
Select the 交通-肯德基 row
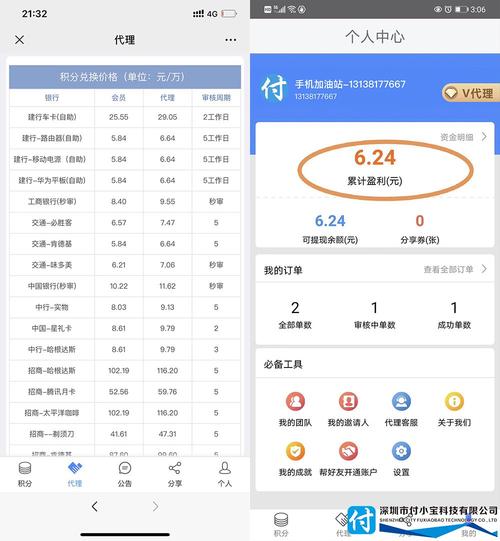tap(125, 244)
